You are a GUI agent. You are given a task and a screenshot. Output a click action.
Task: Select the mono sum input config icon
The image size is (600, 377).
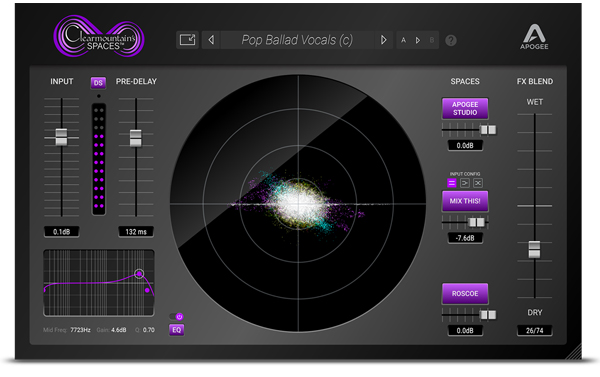tap(465, 183)
